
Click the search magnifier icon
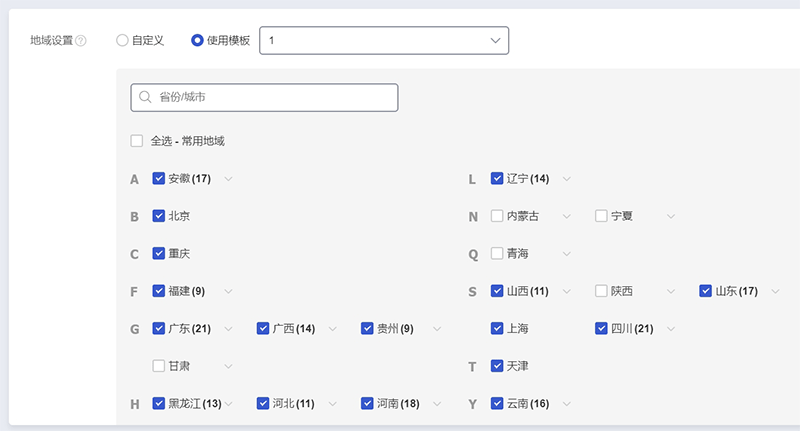tap(146, 98)
